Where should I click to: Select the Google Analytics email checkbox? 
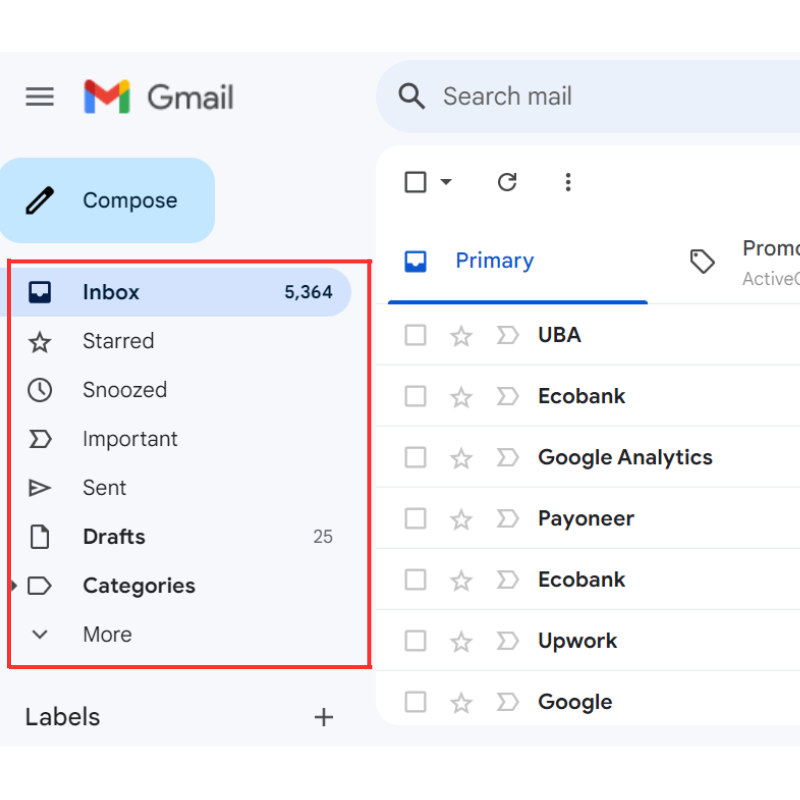(x=415, y=458)
